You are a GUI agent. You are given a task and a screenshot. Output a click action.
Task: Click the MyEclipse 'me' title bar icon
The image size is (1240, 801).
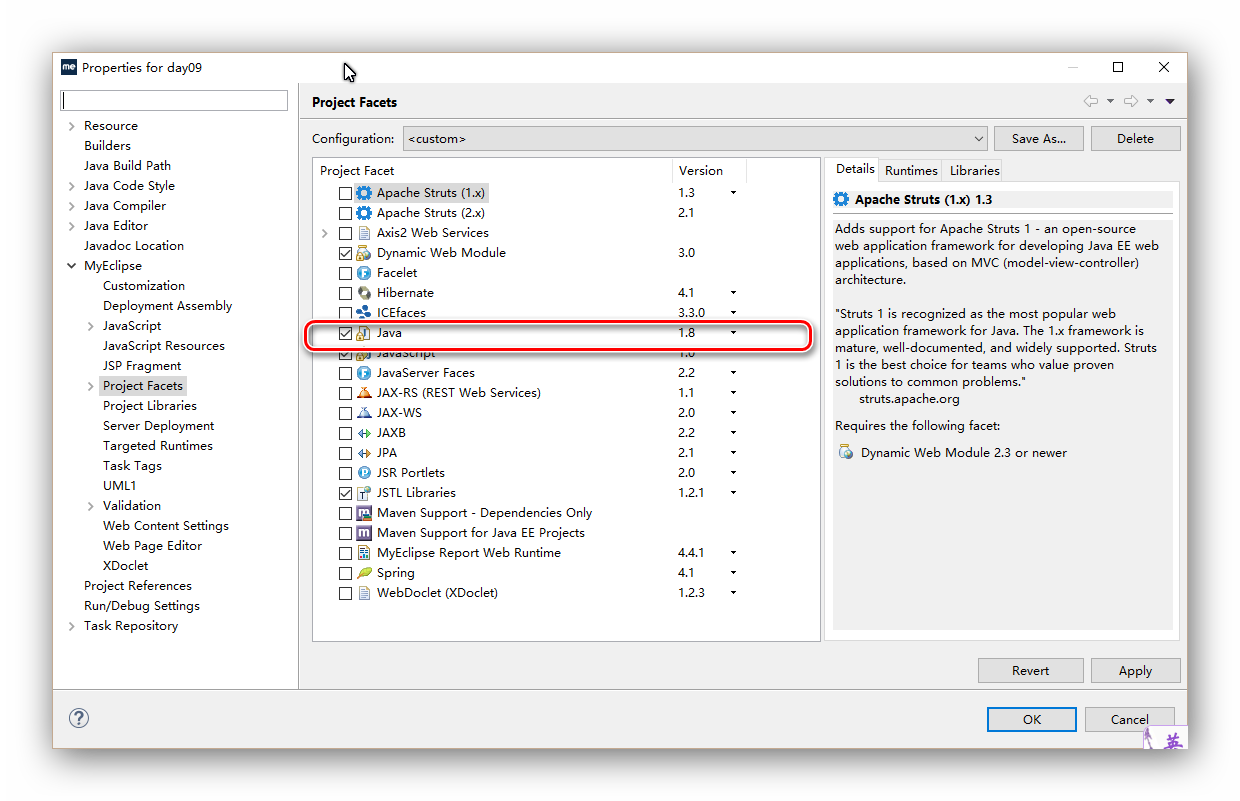pos(69,67)
